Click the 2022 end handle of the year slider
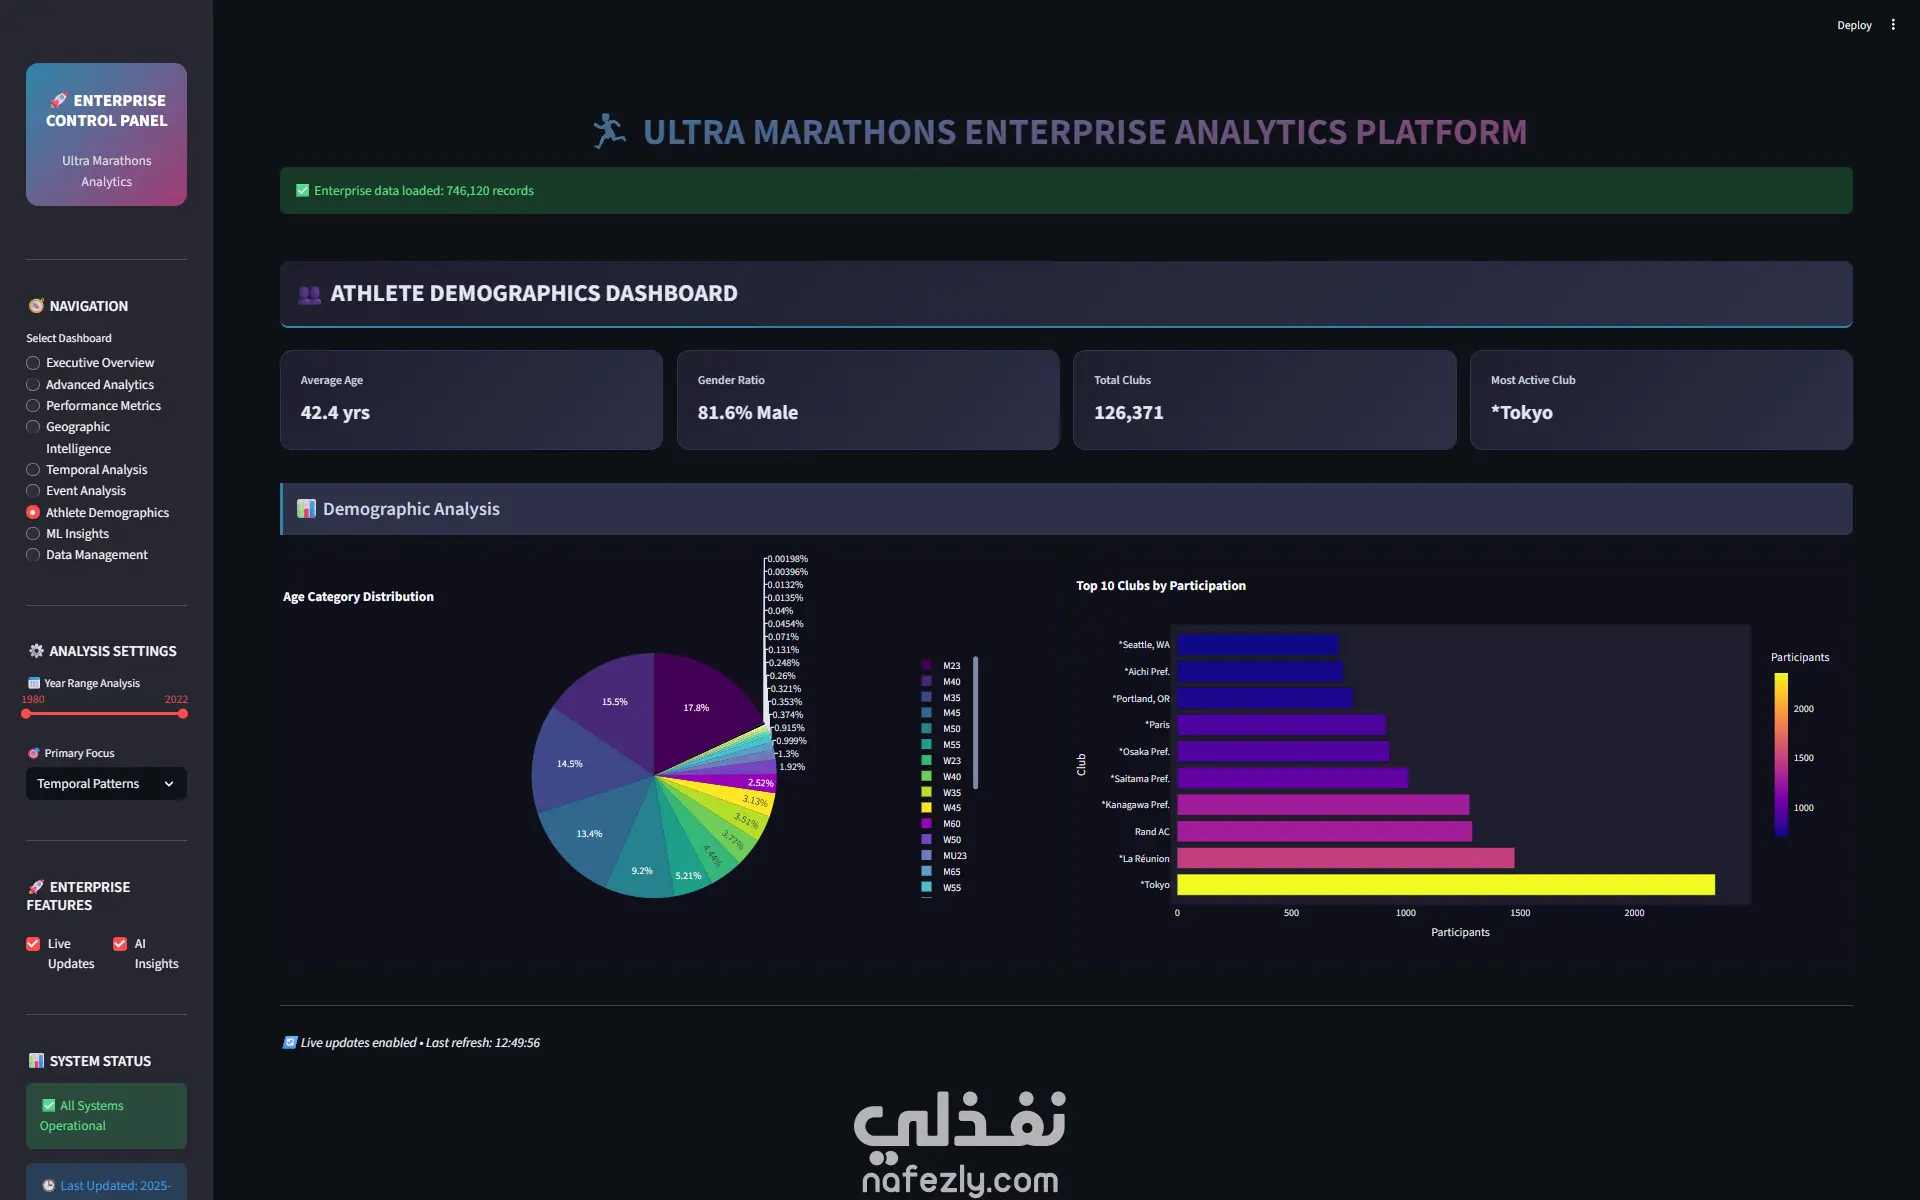1920x1200 pixels. 183,714
